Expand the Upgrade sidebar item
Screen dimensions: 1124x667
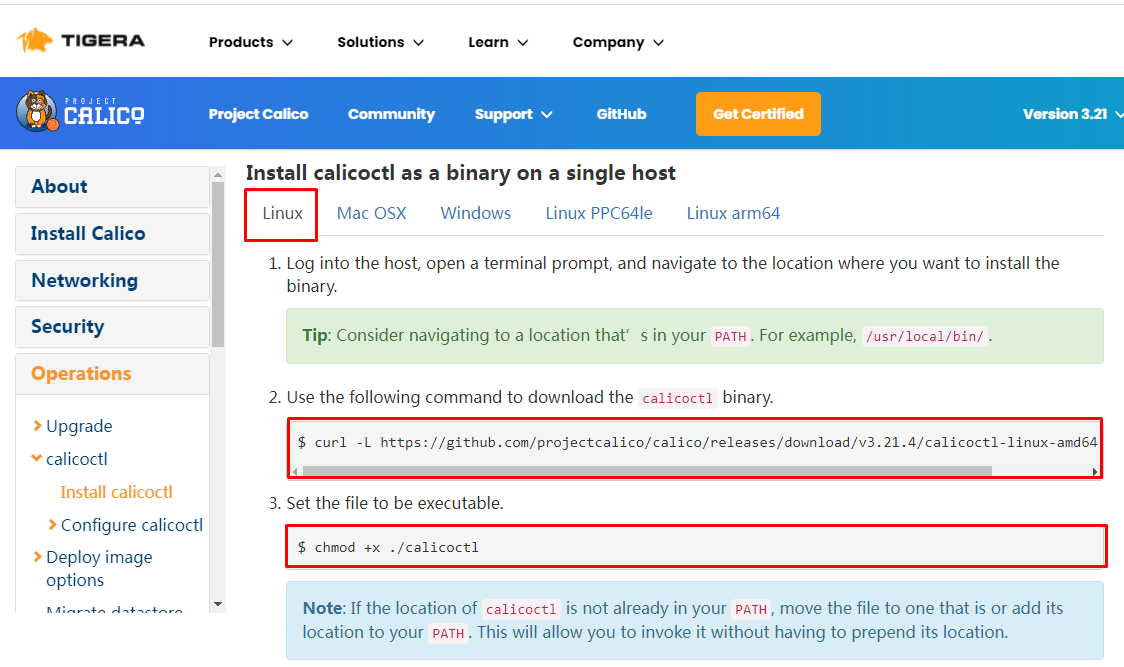pos(78,426)
